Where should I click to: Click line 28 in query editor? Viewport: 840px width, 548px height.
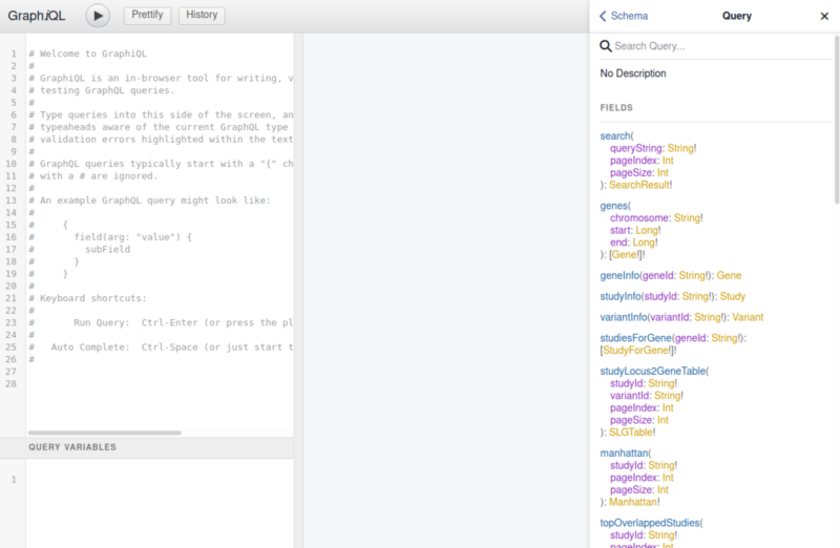coord(160,384)
